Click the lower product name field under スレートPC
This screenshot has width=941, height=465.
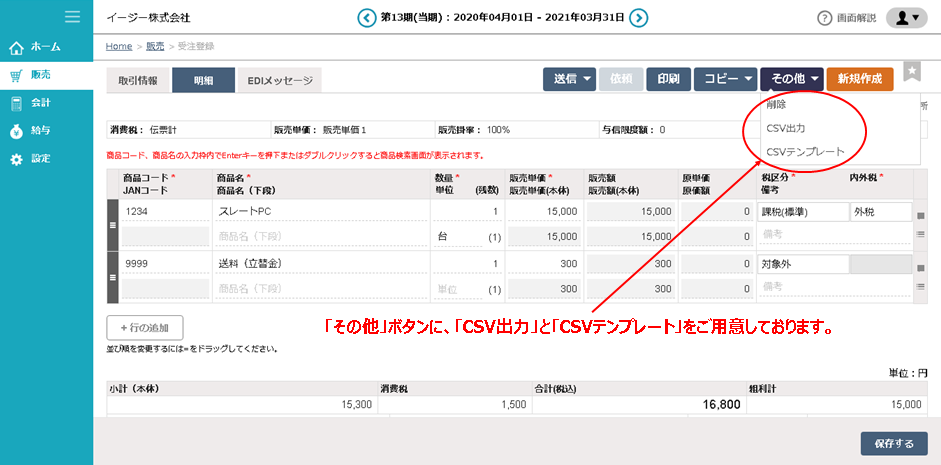point(321,237)
